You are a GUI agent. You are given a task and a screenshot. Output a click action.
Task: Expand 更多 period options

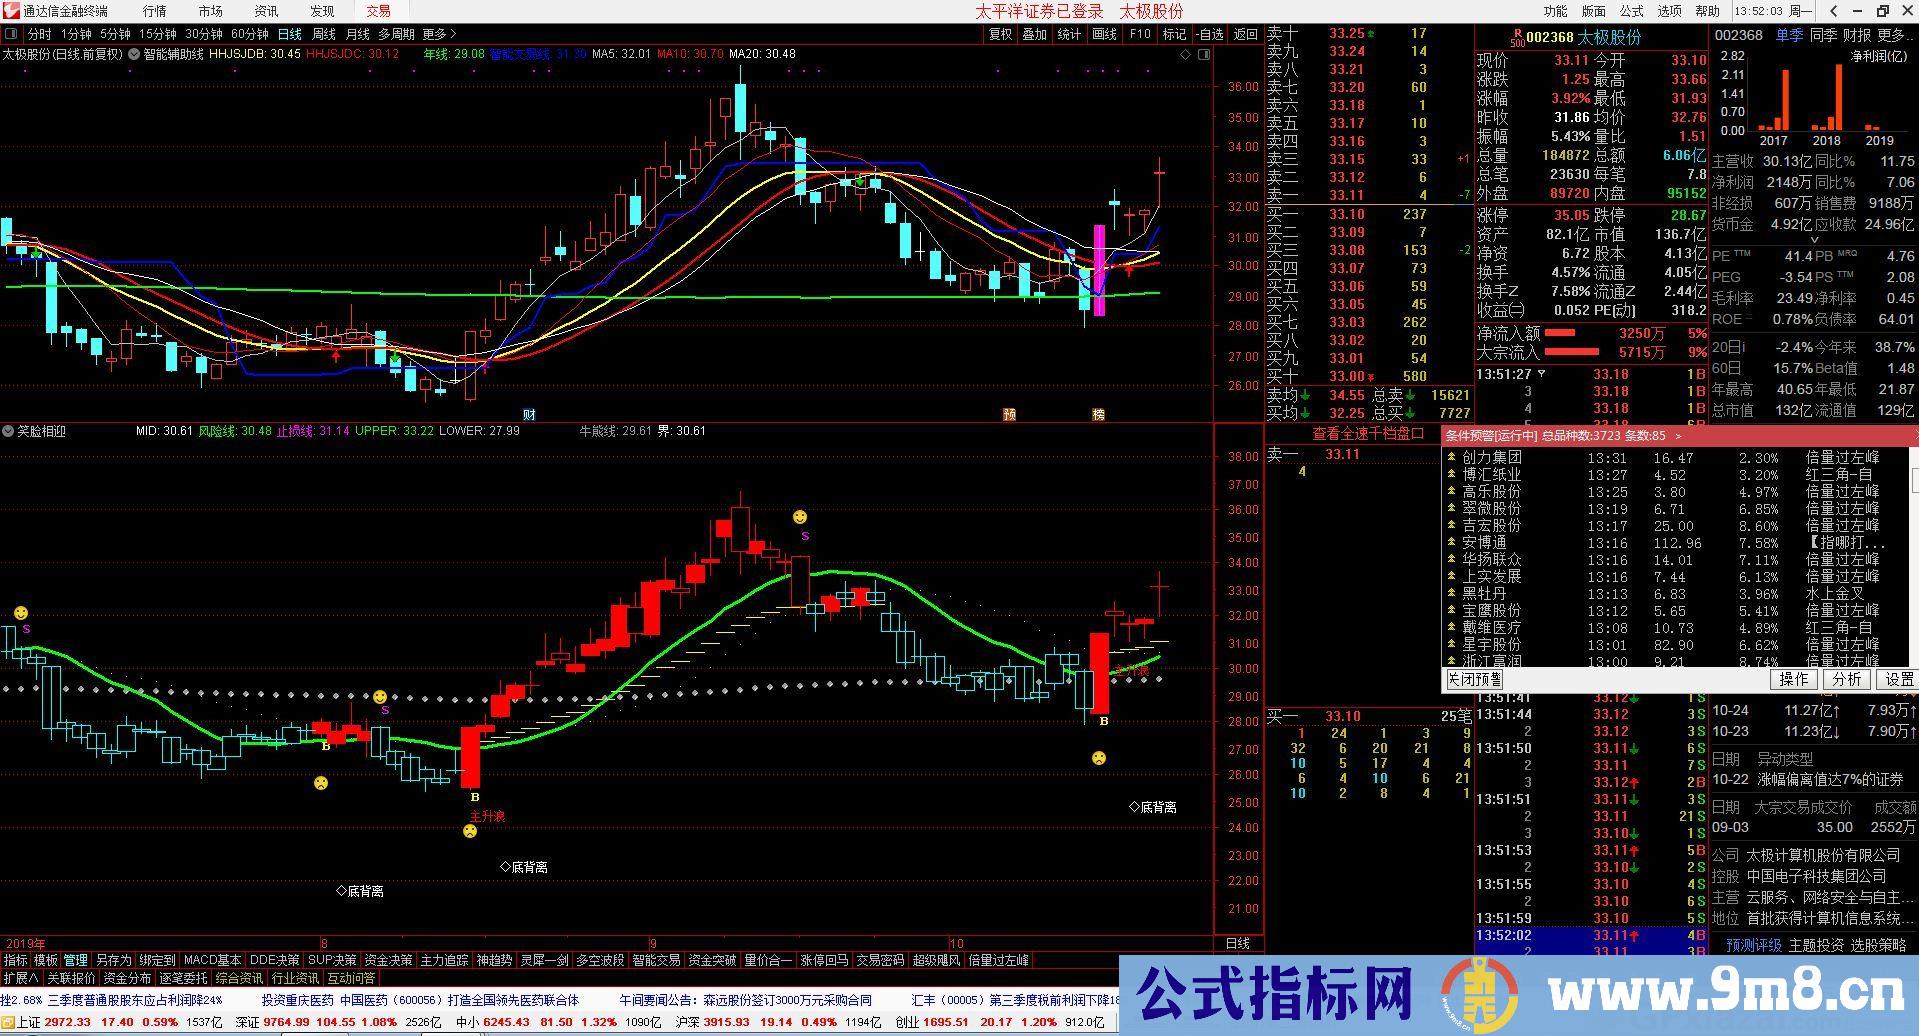point(439,34)
